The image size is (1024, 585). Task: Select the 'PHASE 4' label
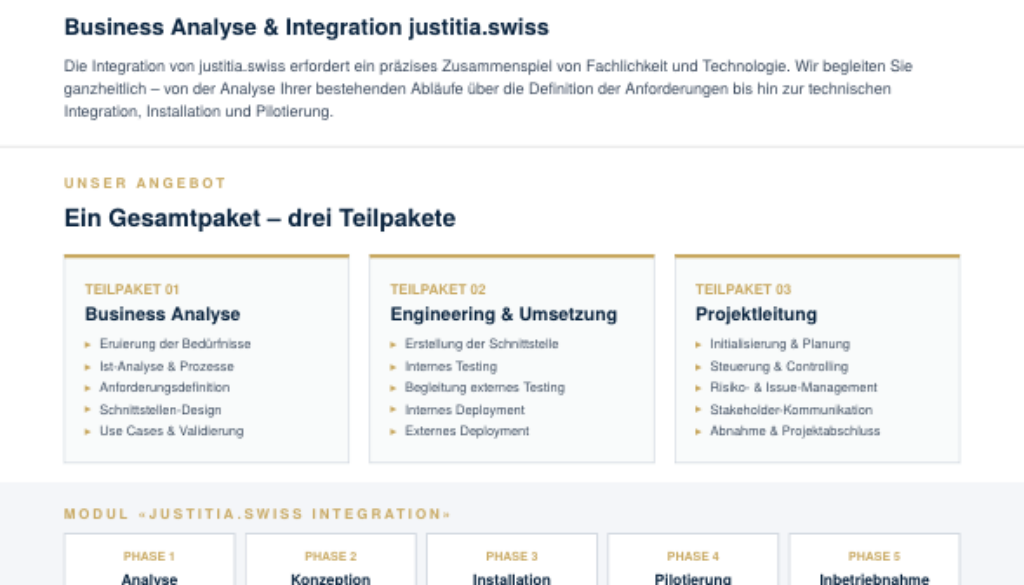tap(693, 556)
